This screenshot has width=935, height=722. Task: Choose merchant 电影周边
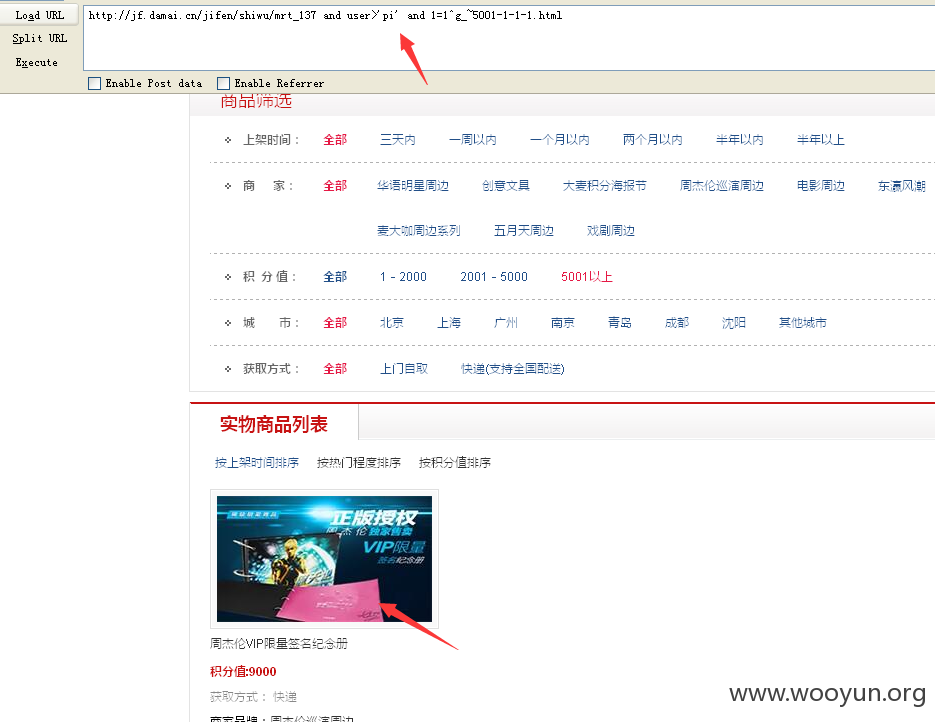[x=821, y=185]
